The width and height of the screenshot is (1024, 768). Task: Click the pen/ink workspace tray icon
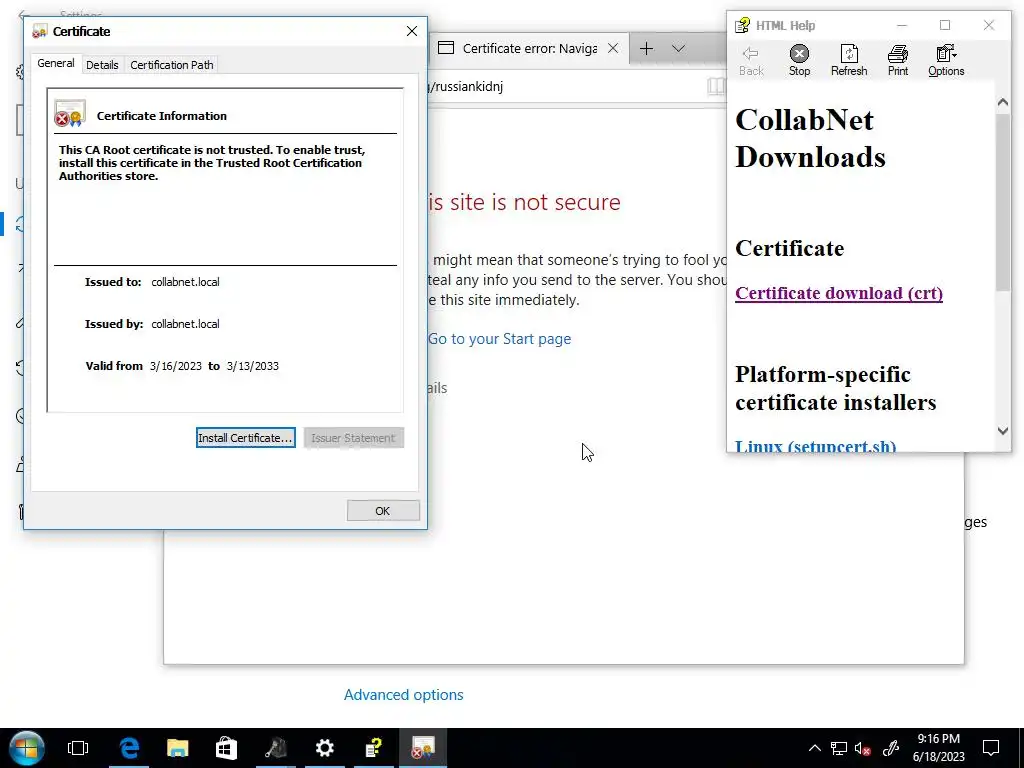[891, 748]
